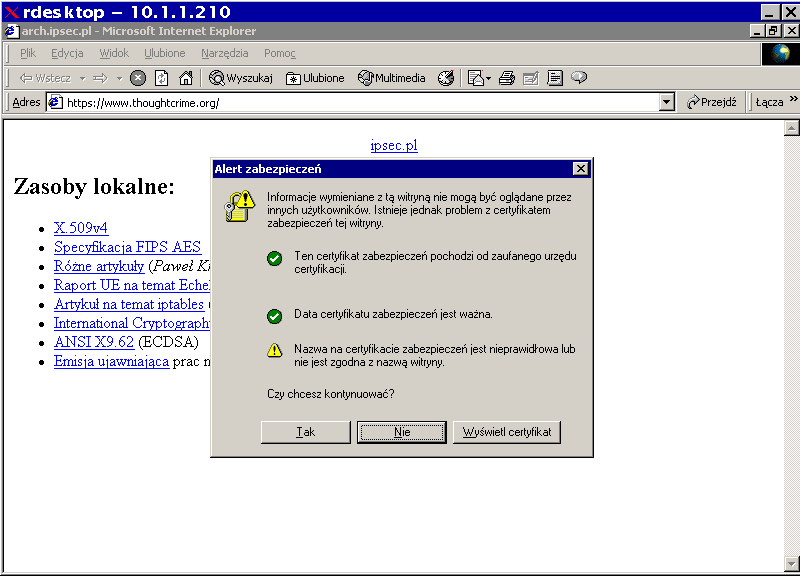Open the Różne artykuły link
The height and width of the screenshot is (576, 800).
click(x=99, y=266)
